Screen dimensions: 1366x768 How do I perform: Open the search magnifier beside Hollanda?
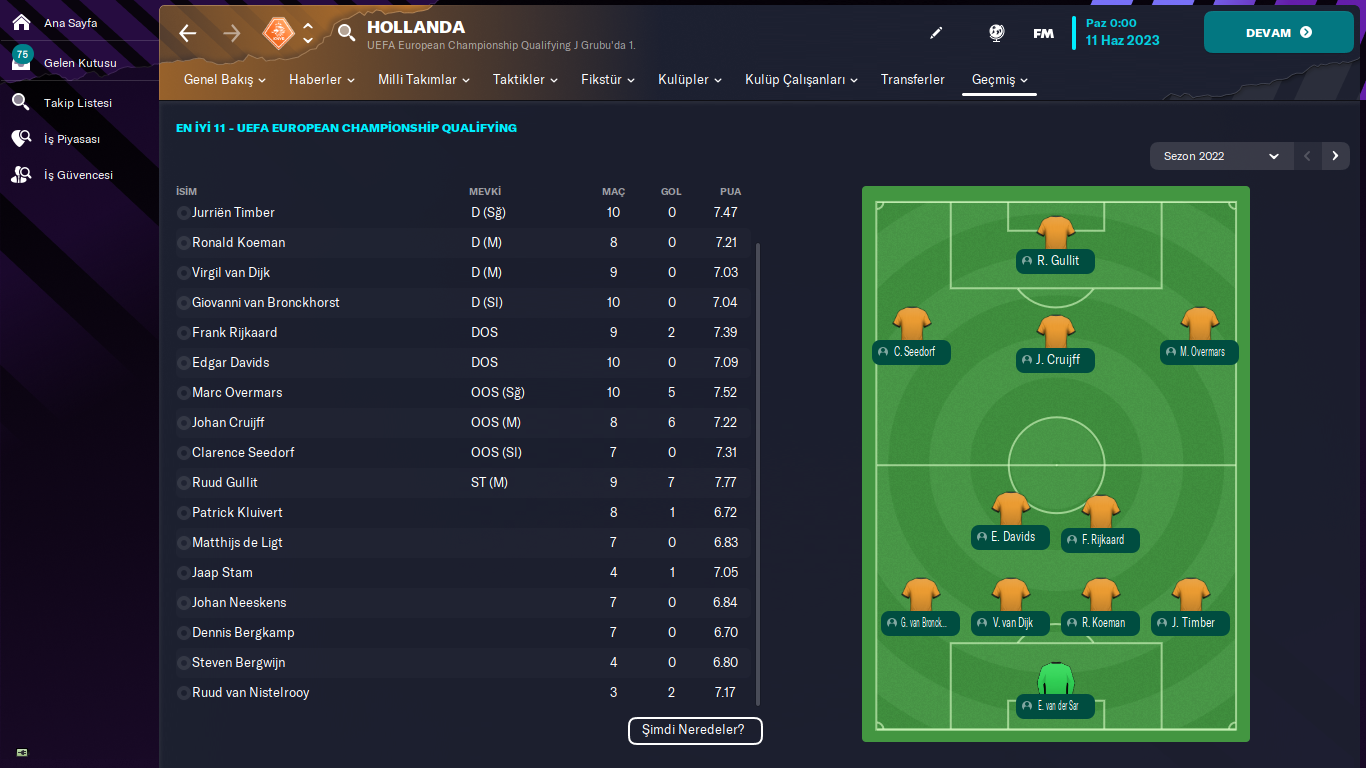[346, 33]
